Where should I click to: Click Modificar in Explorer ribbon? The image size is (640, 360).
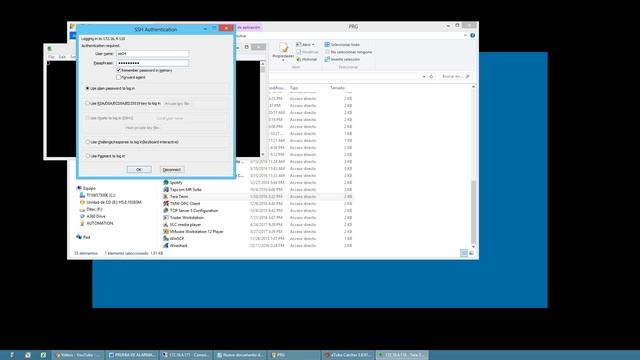(307, 52)
